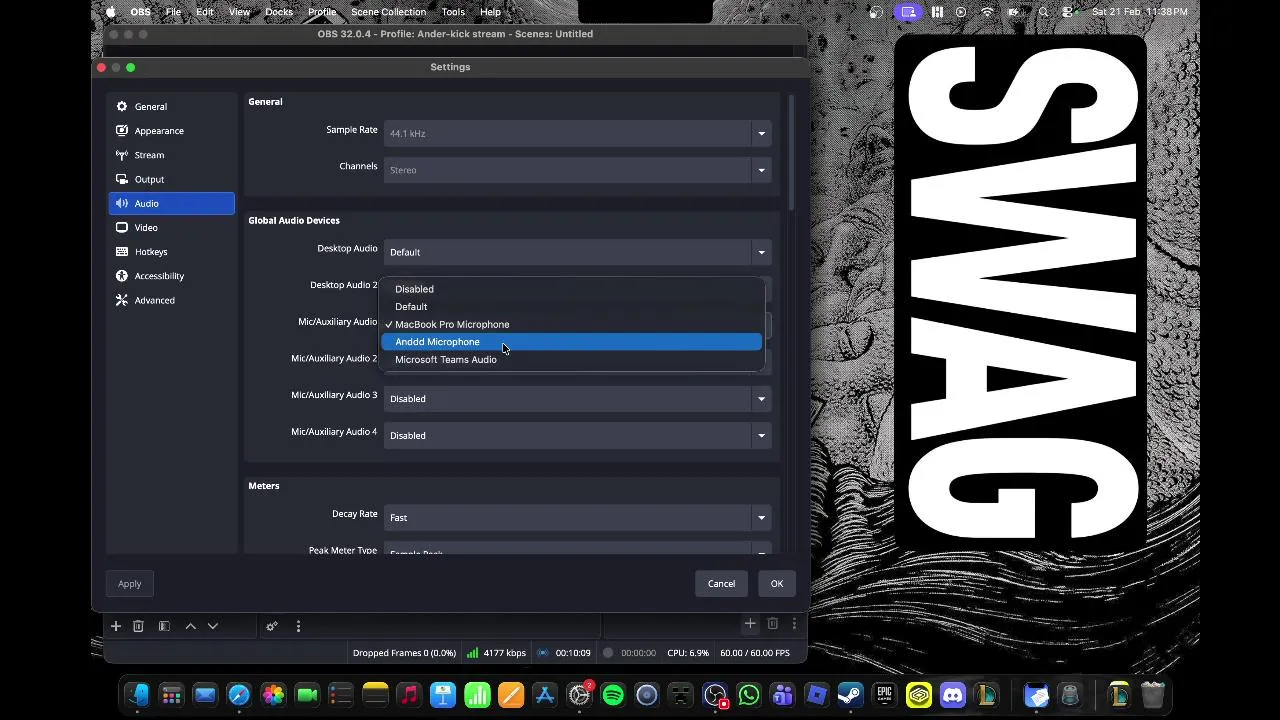Click the CPU: 6.9% status entry
Screen dimensions: 1280x720
[x=688, y=653]
